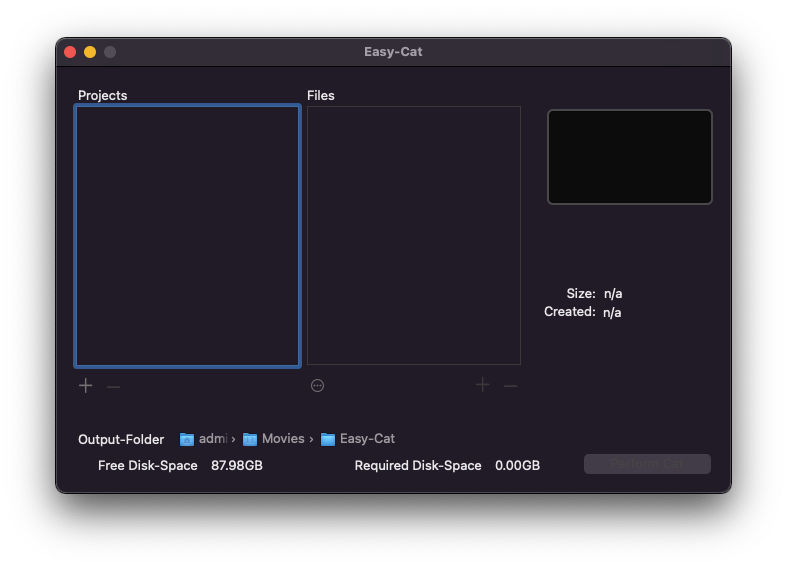
Task: Click the Created n/a value
Action: click(612, 312)
